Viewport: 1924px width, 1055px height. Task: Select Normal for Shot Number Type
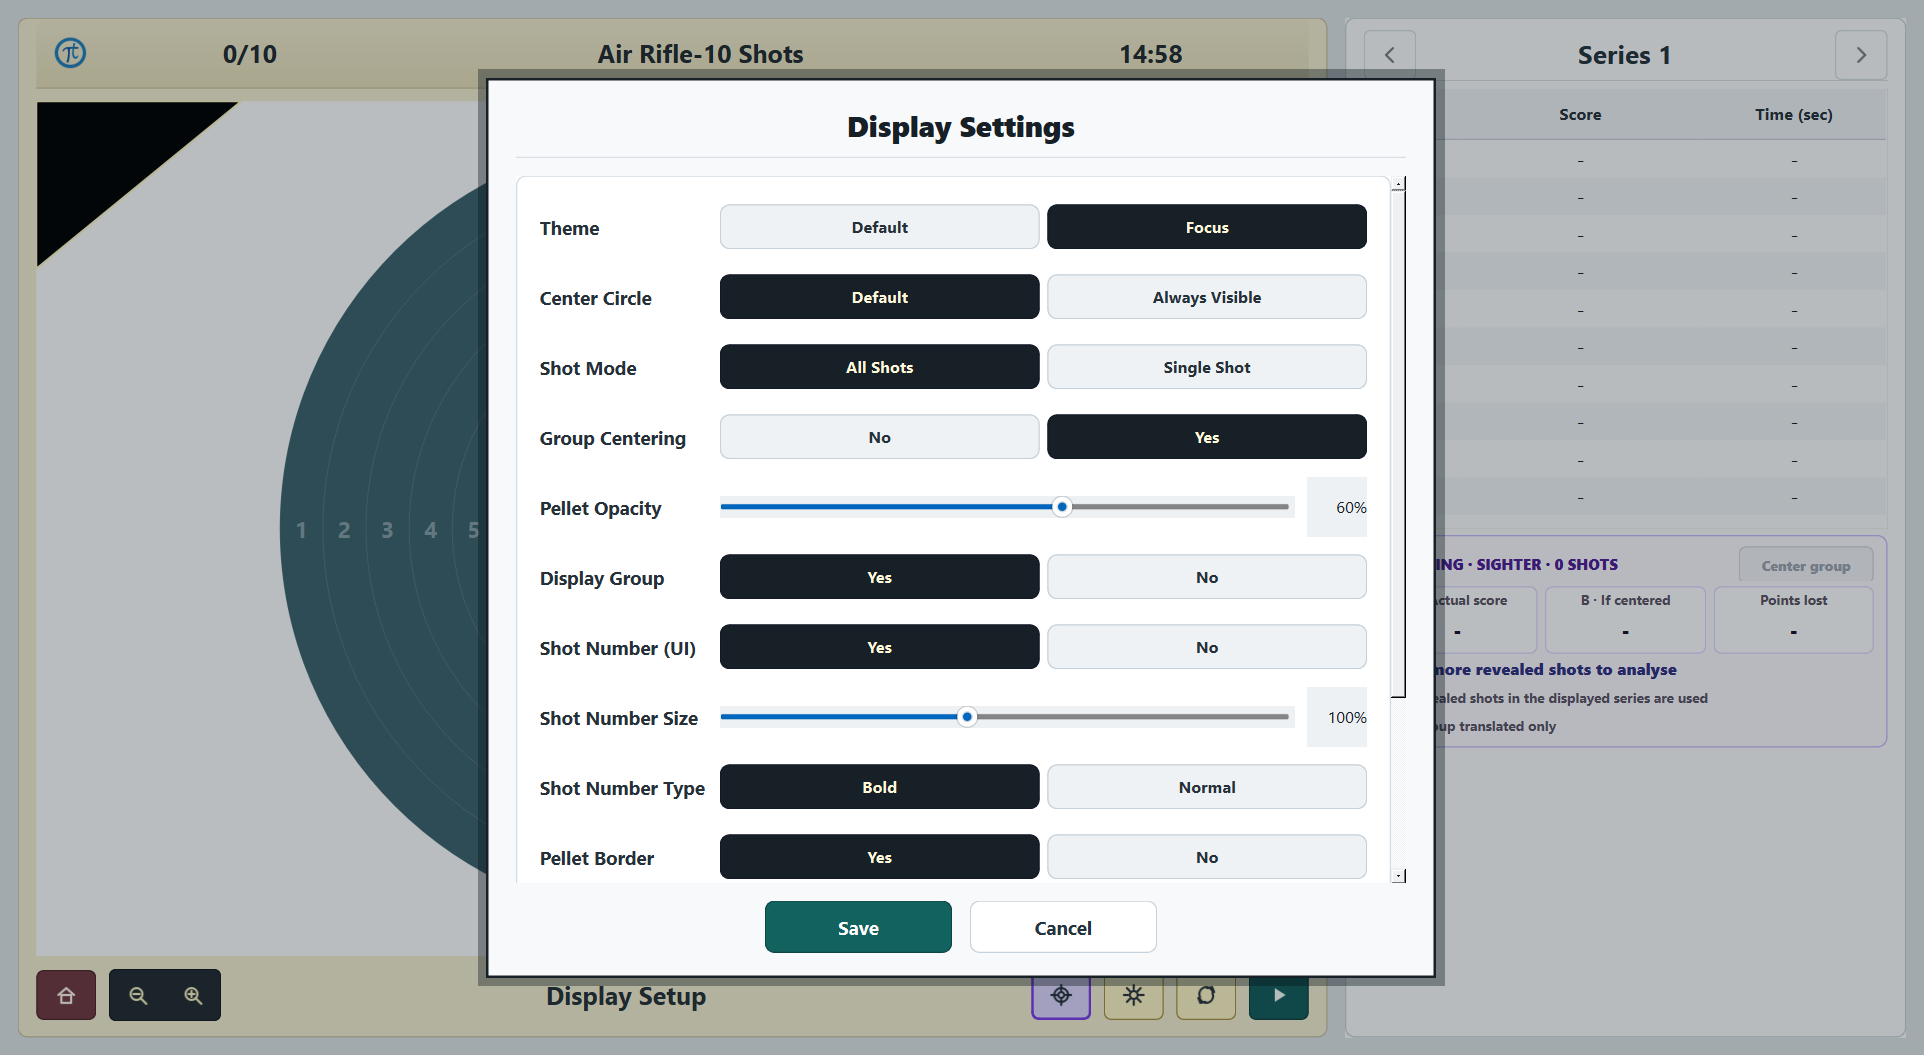(1207, 787)
